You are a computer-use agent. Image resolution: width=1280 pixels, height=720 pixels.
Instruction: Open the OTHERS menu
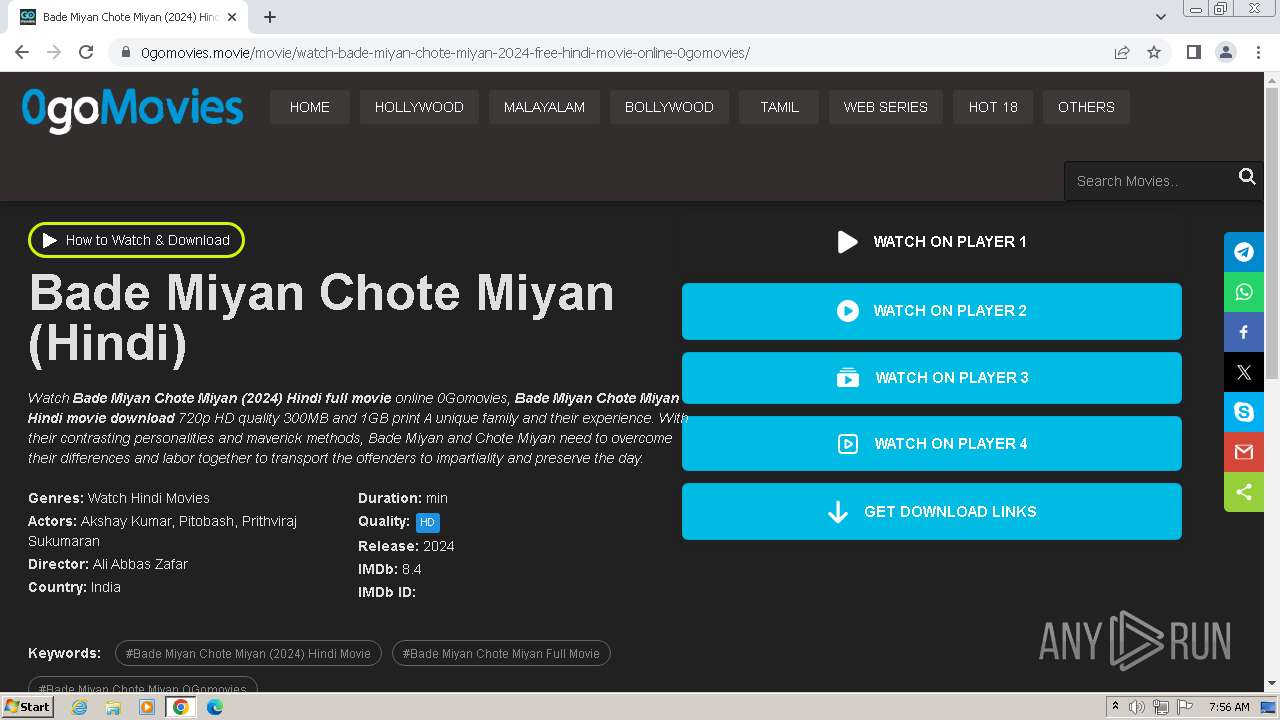[x=1086, y=107]
